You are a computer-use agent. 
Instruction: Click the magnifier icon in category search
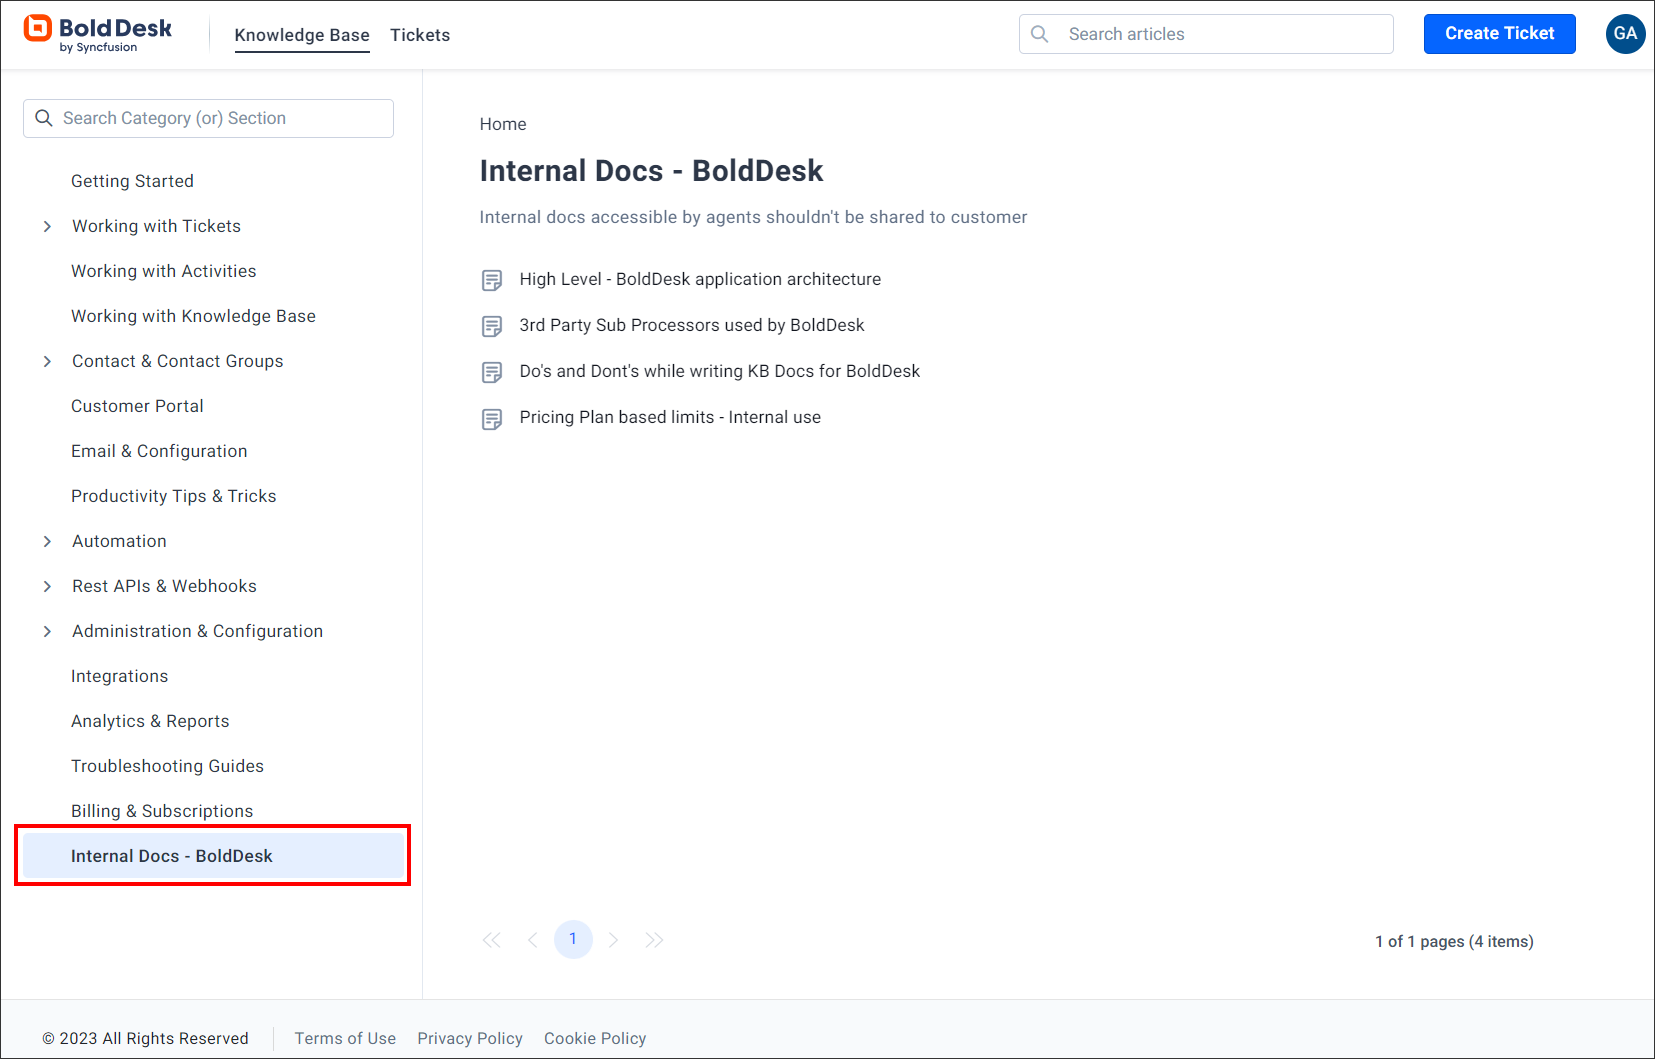[44, 118]
